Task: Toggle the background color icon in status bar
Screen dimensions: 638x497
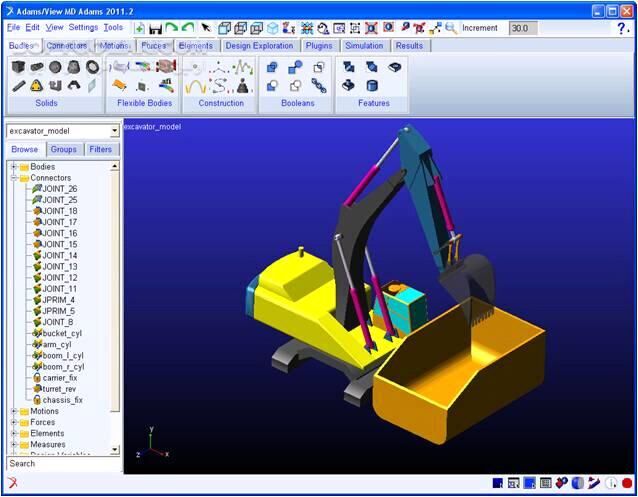Action: [x=496, y=483]
